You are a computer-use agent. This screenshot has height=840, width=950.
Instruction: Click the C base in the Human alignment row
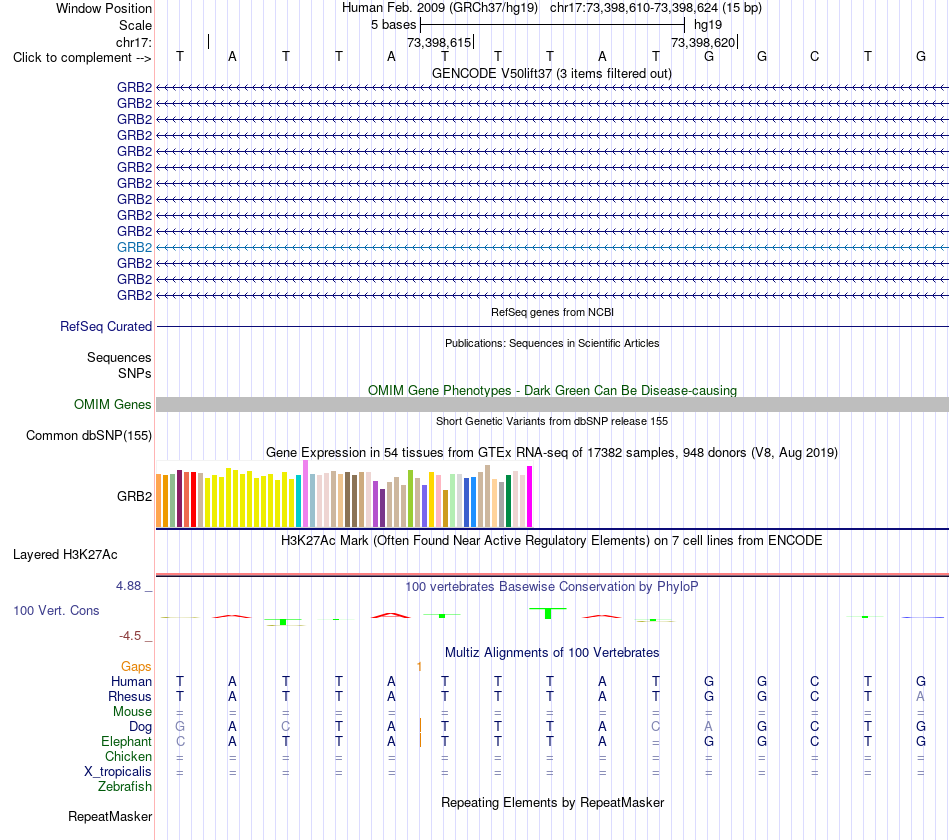point(814,681)
